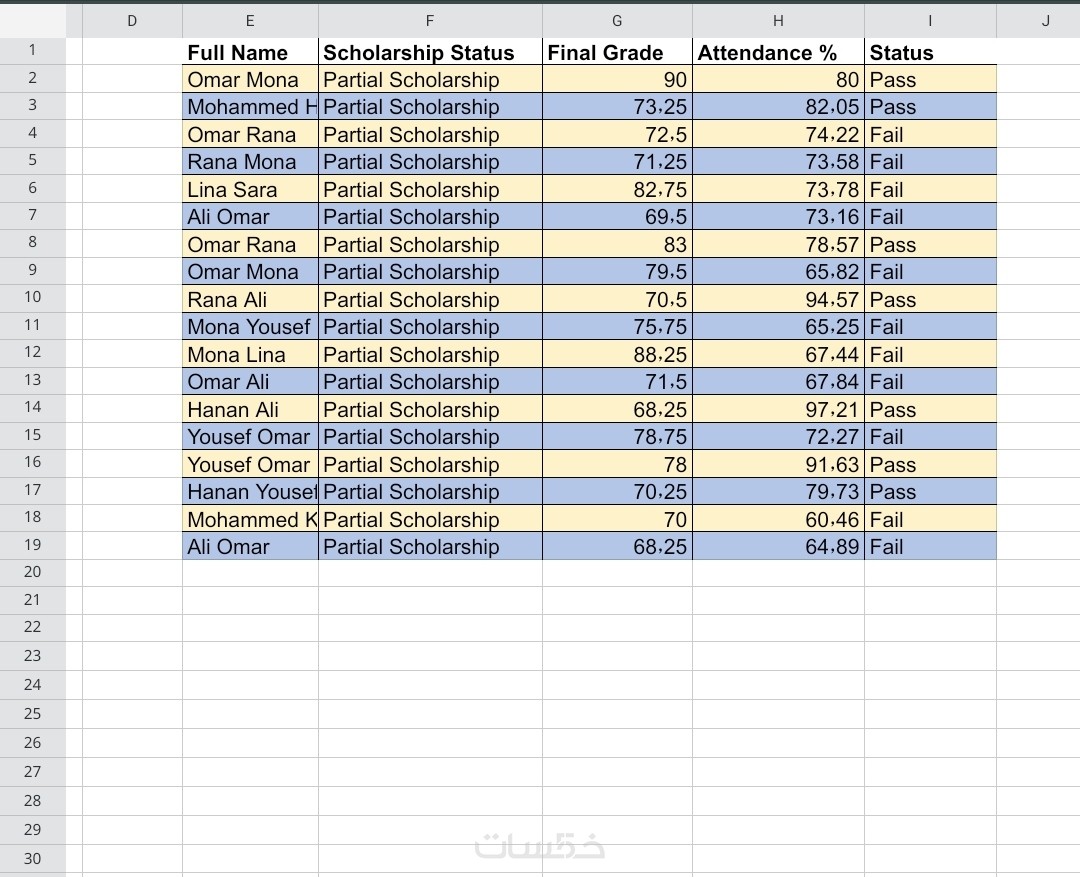The image size is (1080, 877).
Task: Click the 'Status' header cell
Action: (x=930, y=53)
